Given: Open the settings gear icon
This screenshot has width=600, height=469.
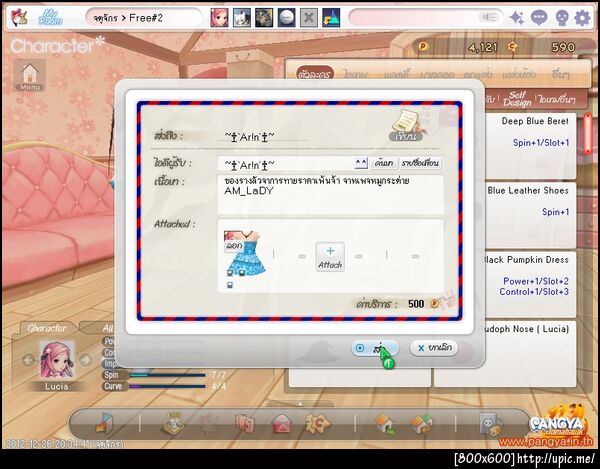Looking at the screenshot, I should (582, 18).
